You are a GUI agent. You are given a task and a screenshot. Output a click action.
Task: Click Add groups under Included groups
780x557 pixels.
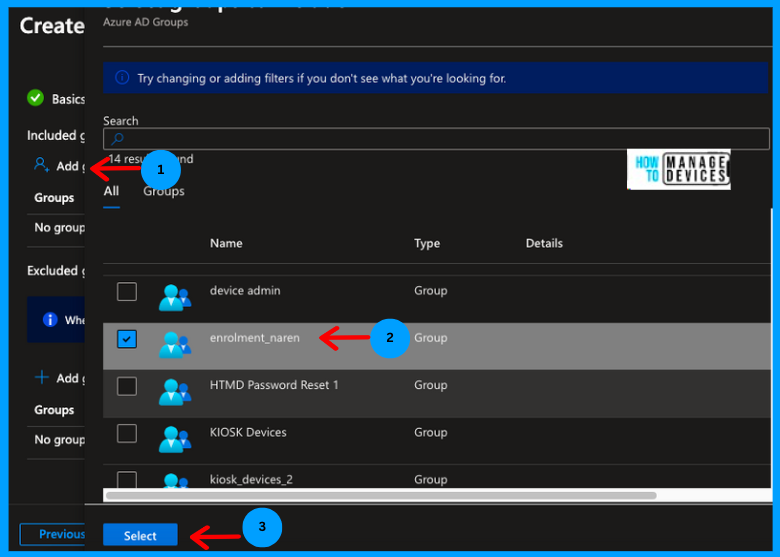click(58, 166)
